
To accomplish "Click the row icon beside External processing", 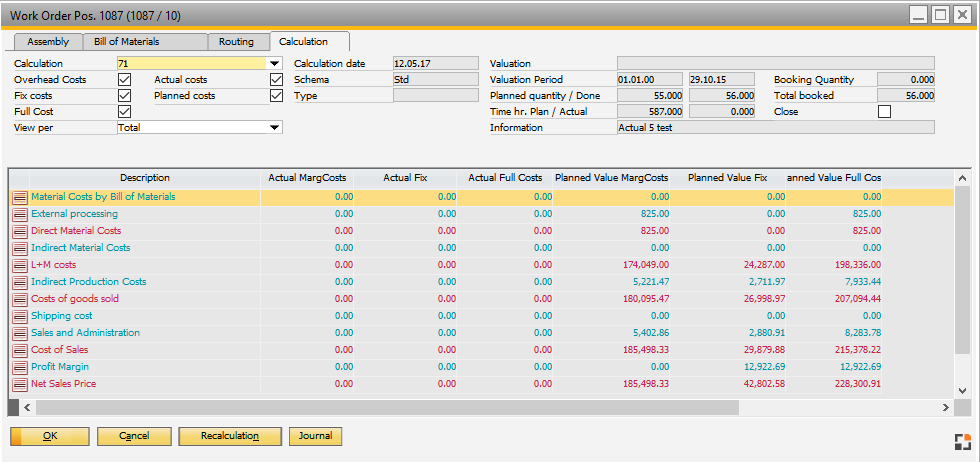I will click(20, 214).
